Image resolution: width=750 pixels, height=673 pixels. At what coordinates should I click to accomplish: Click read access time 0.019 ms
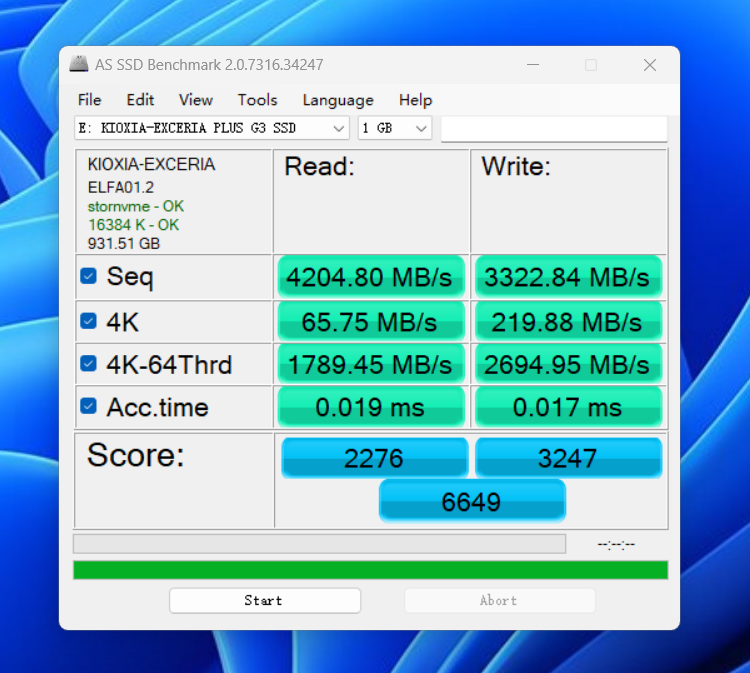371,407
